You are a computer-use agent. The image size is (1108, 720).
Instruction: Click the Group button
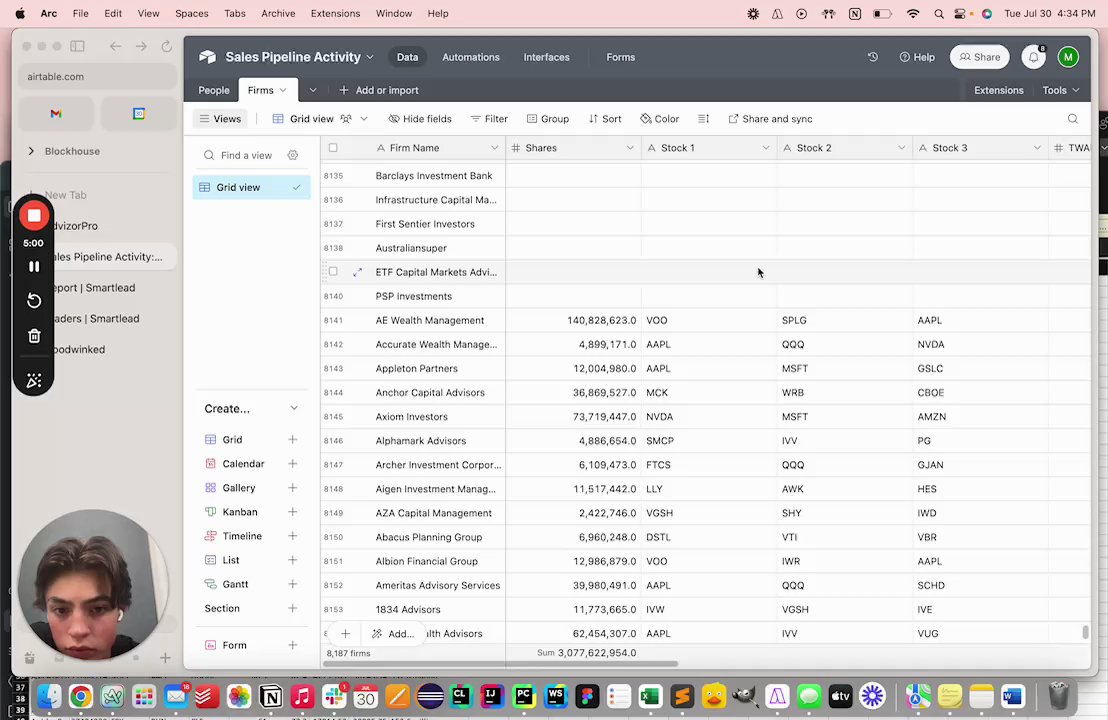point(548,119)
